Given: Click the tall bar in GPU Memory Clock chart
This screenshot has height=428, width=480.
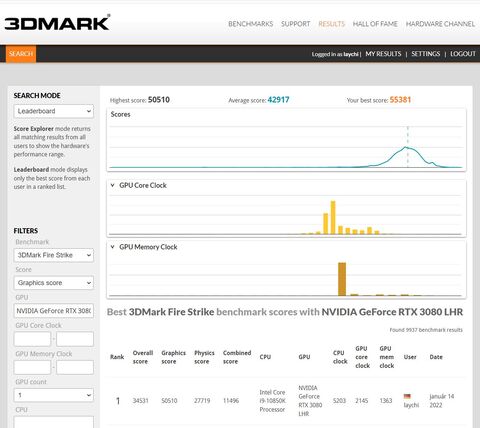Looking at the screenshot, I should click(342, 279).
